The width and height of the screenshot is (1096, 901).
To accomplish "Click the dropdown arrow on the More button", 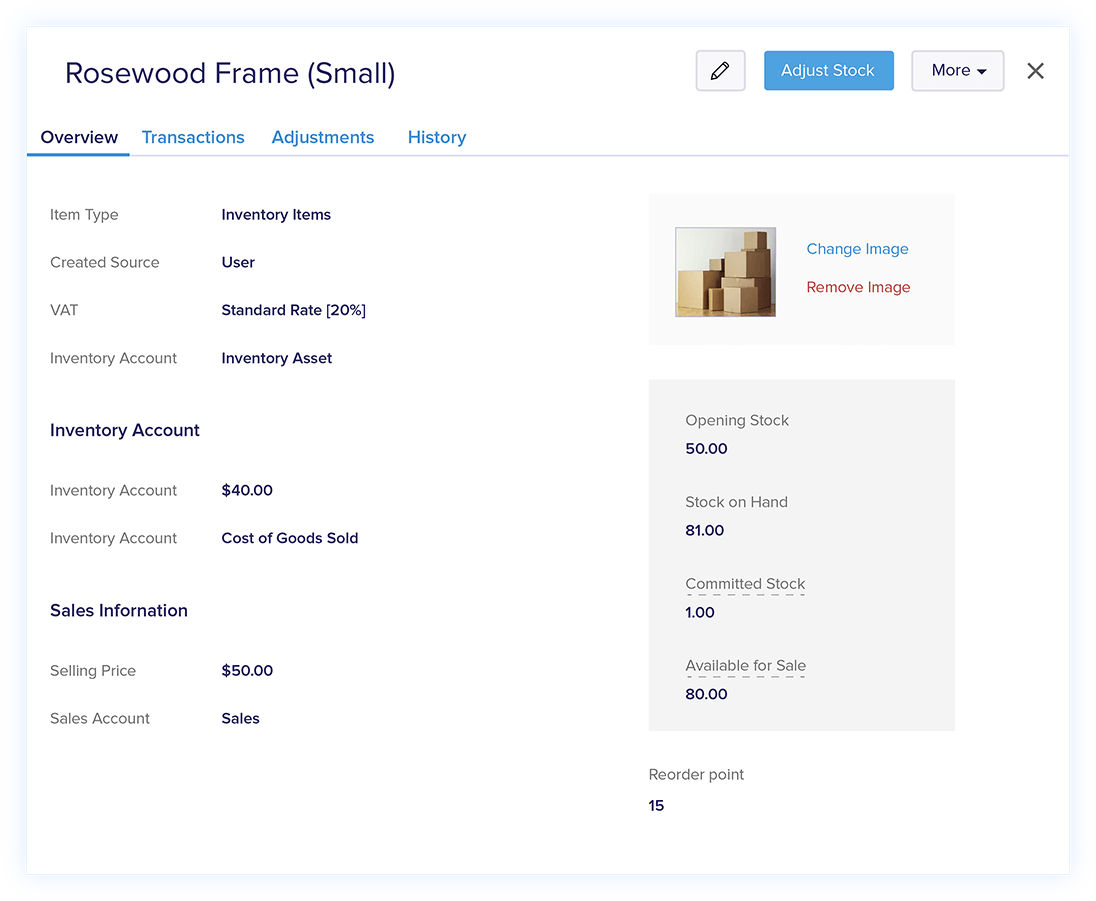I will (x=981, y=70).
